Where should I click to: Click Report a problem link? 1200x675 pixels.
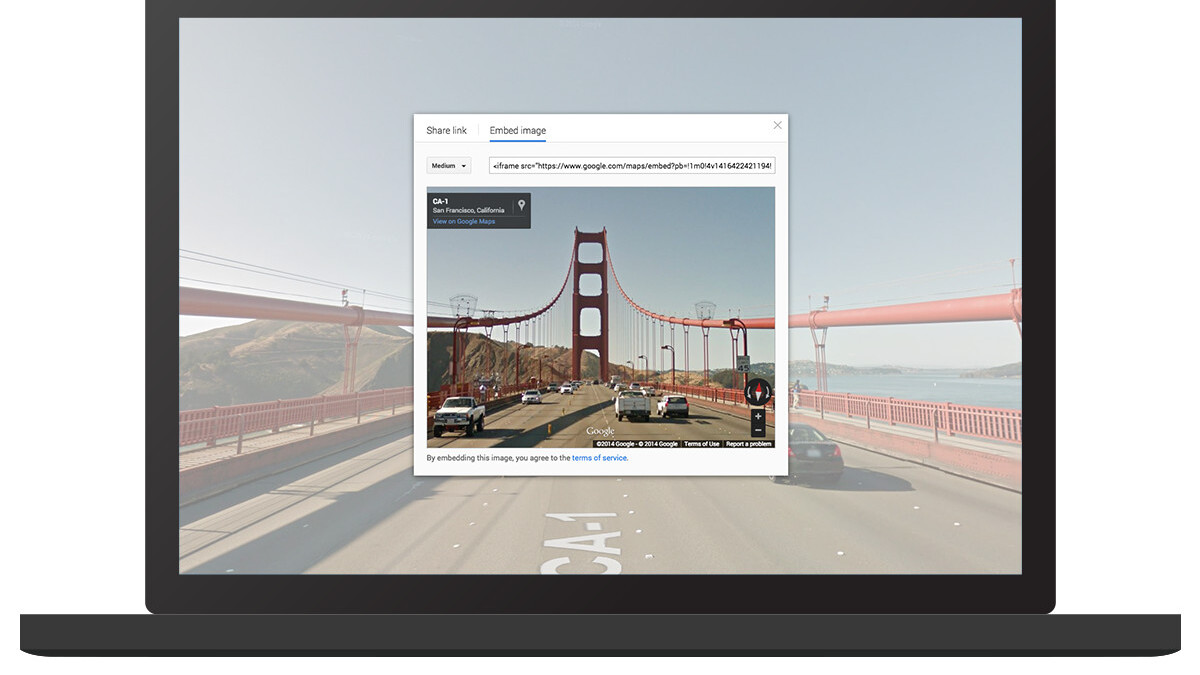[x=748, y=443]
